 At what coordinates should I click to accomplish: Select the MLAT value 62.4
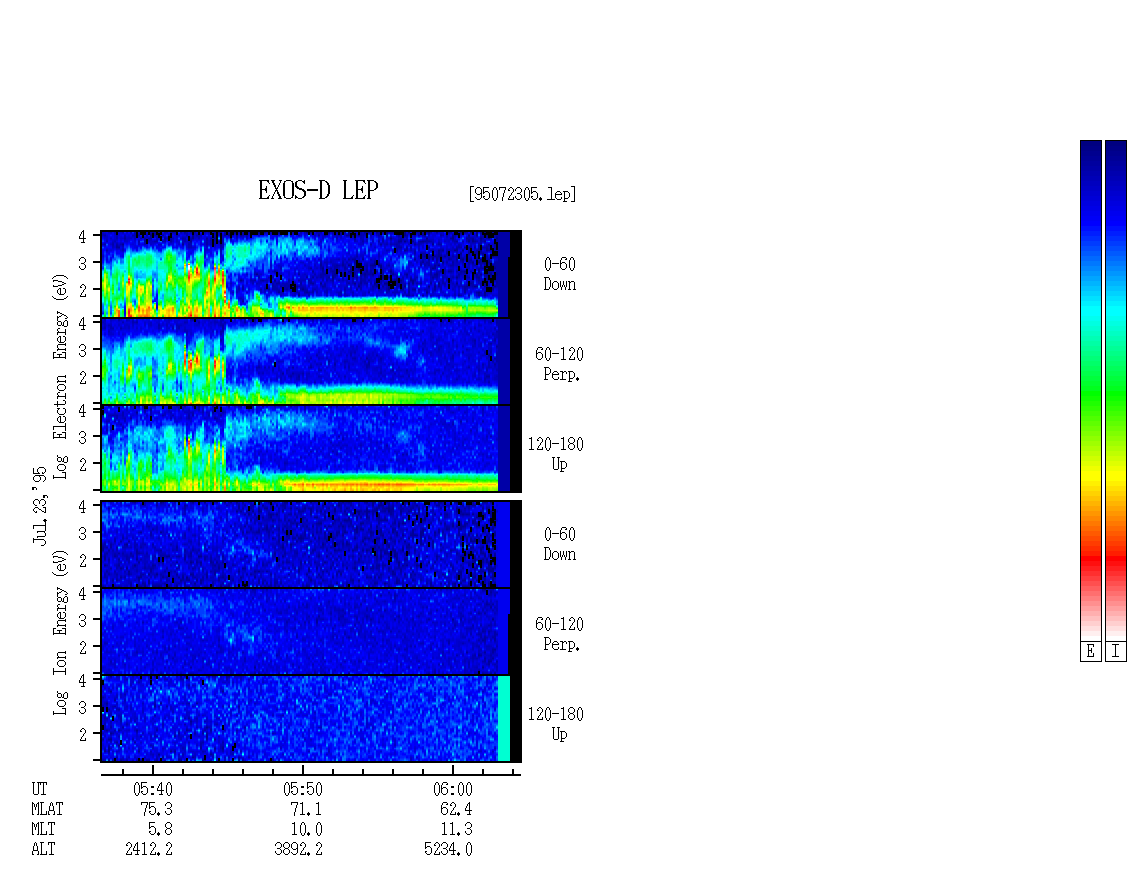(456, 809)
